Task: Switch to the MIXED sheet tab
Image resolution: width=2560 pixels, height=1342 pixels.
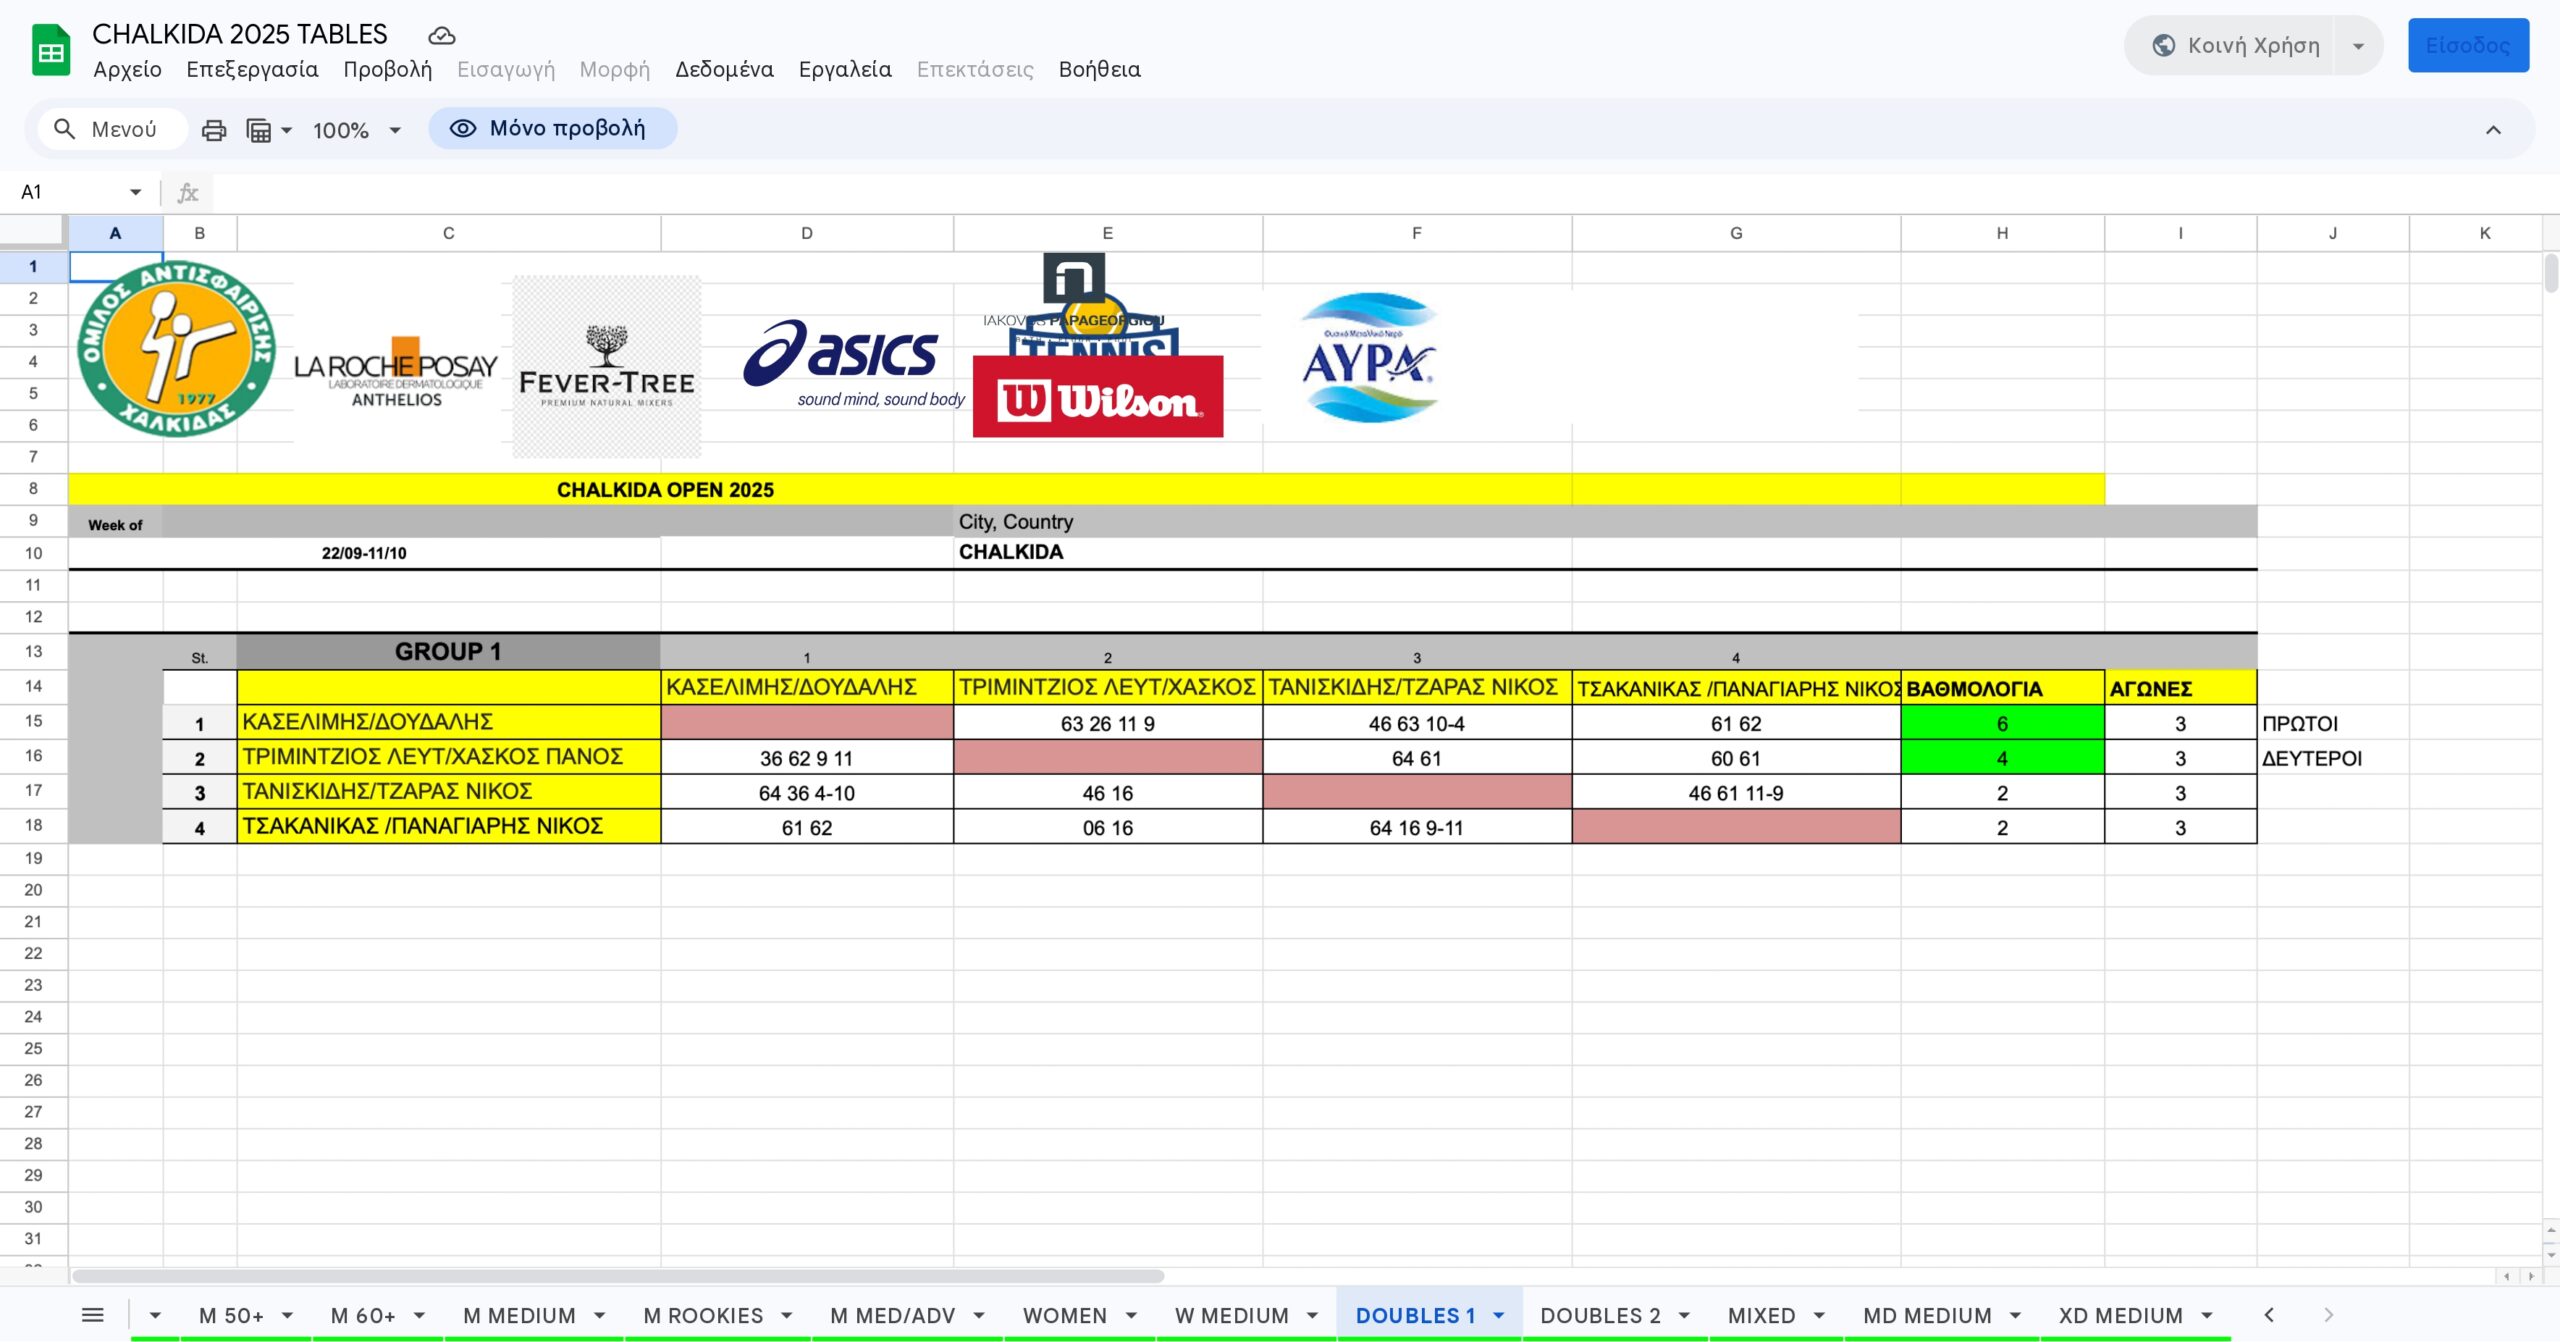Action: tap(1761, 1315)
